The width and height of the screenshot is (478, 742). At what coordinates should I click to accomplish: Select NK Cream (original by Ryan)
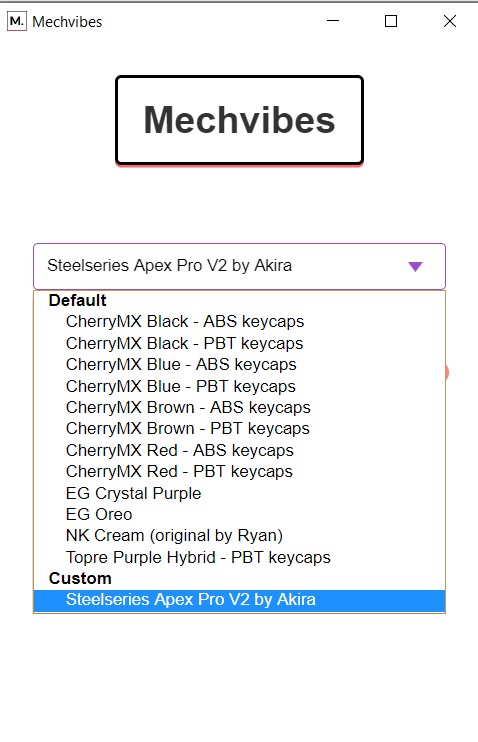point(239,536)
